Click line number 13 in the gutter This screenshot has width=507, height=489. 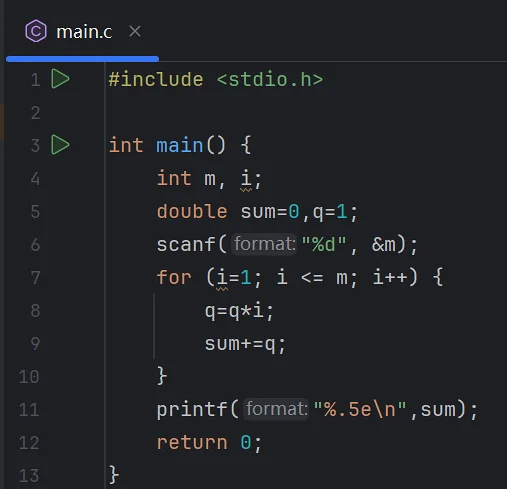click(29, 476)
